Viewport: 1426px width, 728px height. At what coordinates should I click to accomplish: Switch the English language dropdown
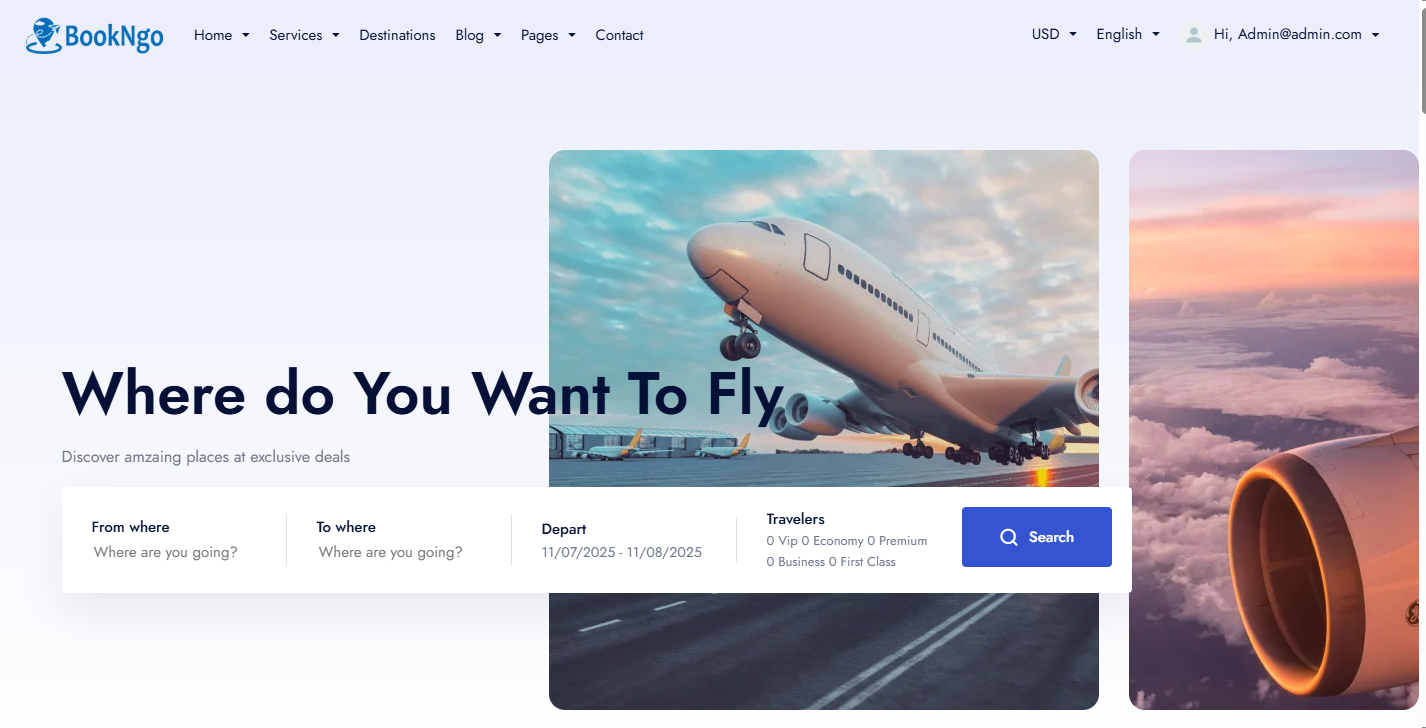point(1128,34)
